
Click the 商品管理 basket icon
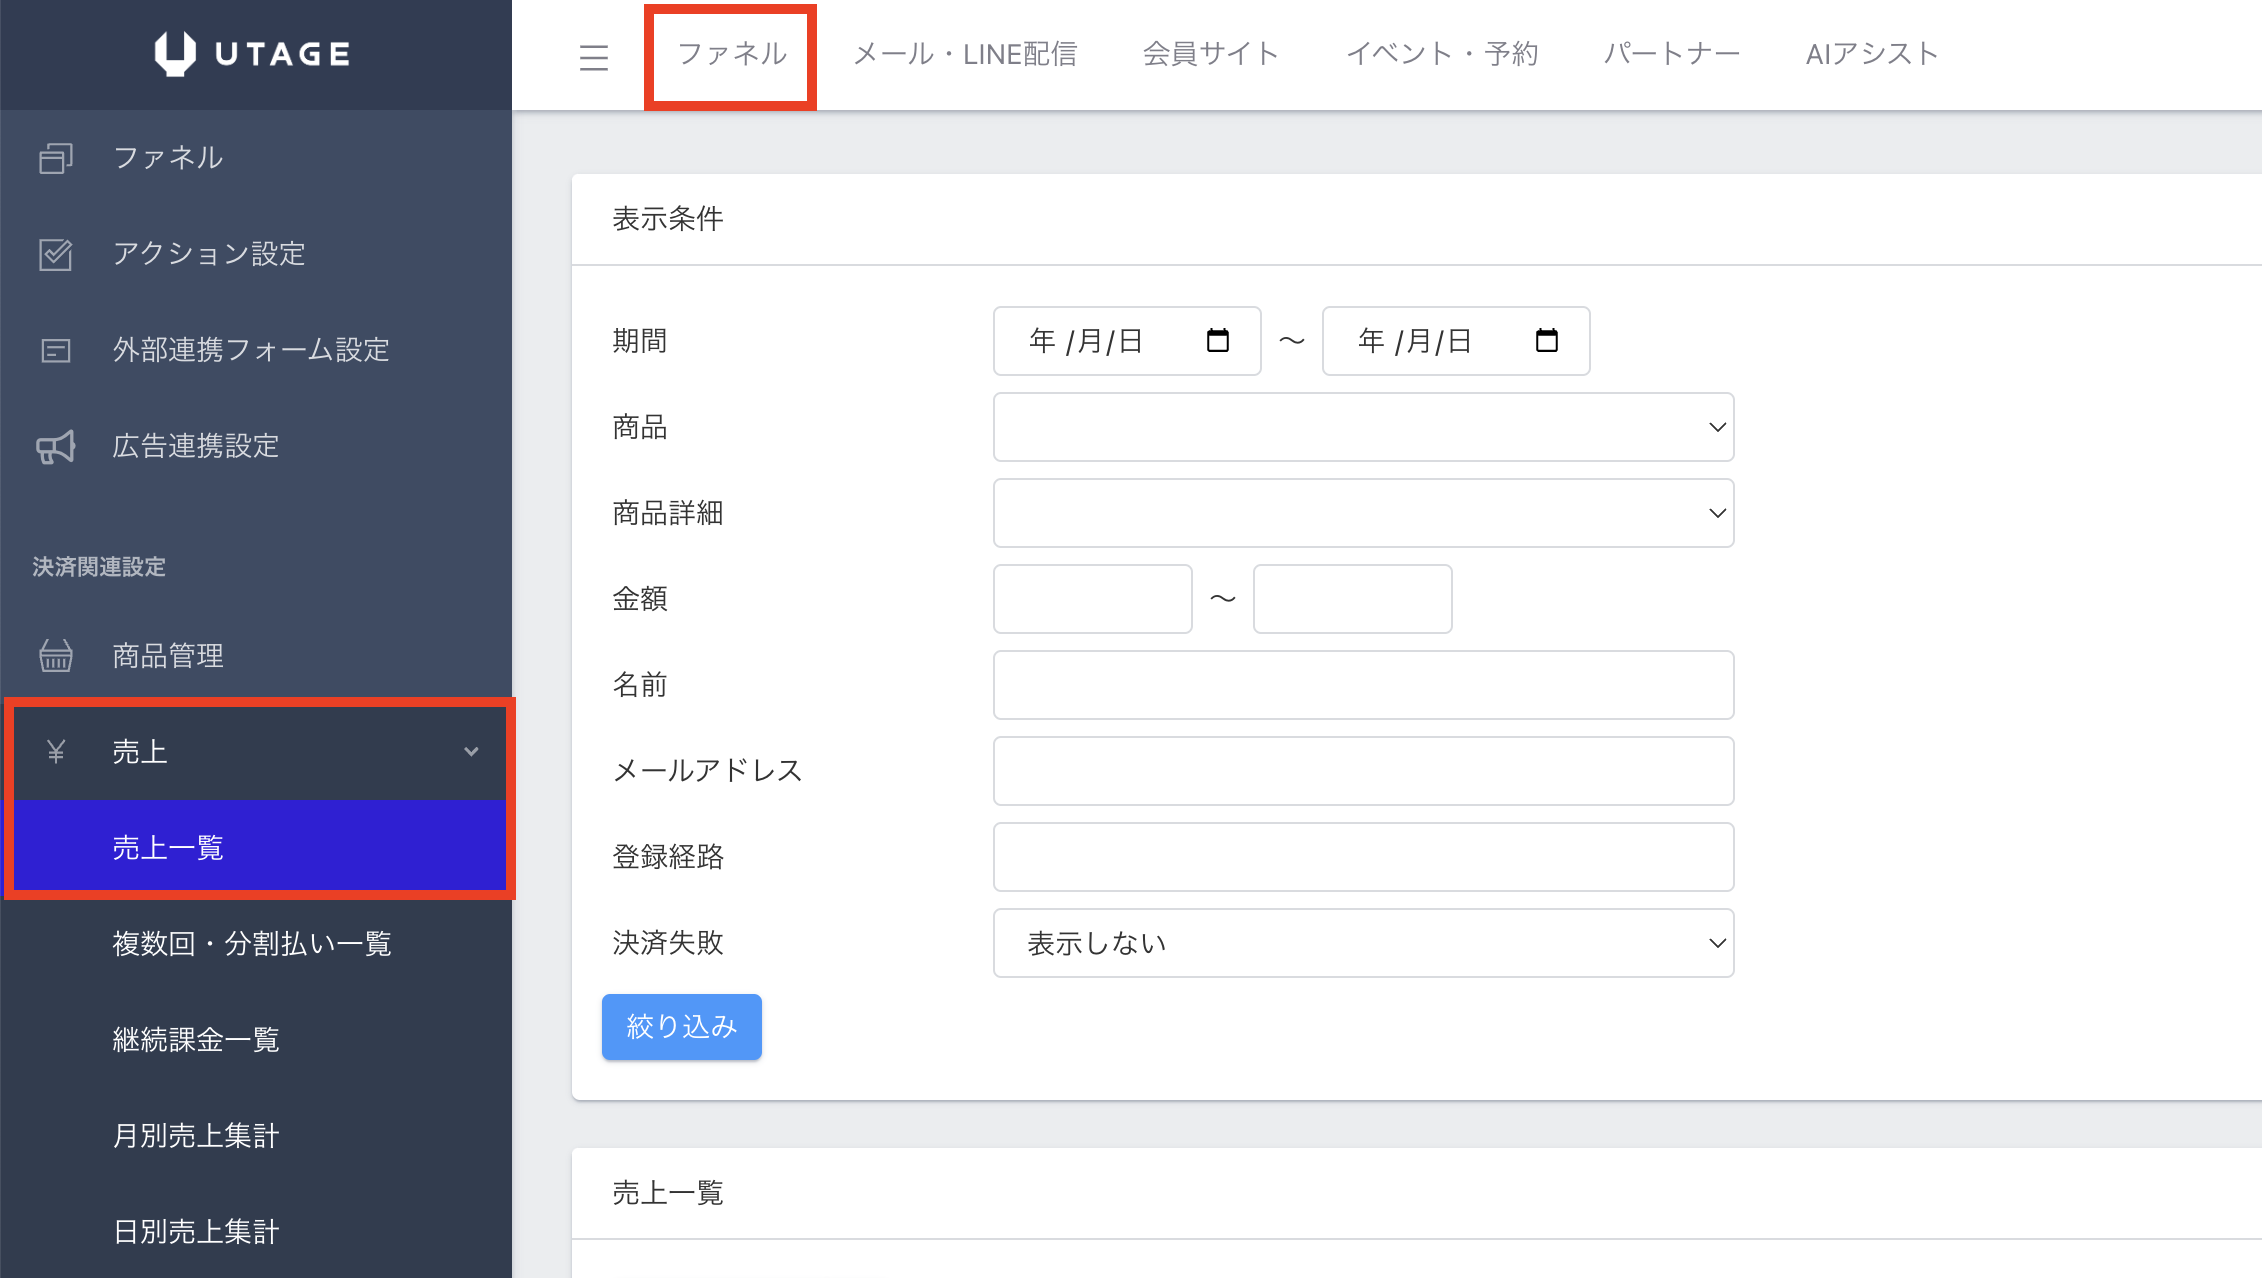pyautogui.click(x=56, y=656)
